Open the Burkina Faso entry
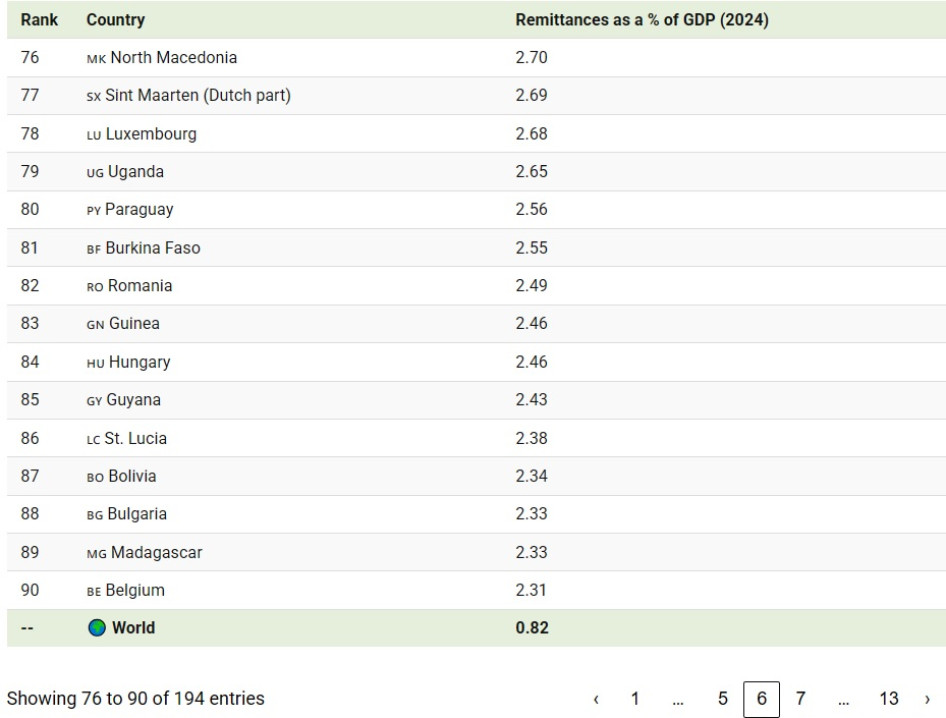The width and height of the screenshot is (946, 718). [152, 248]
